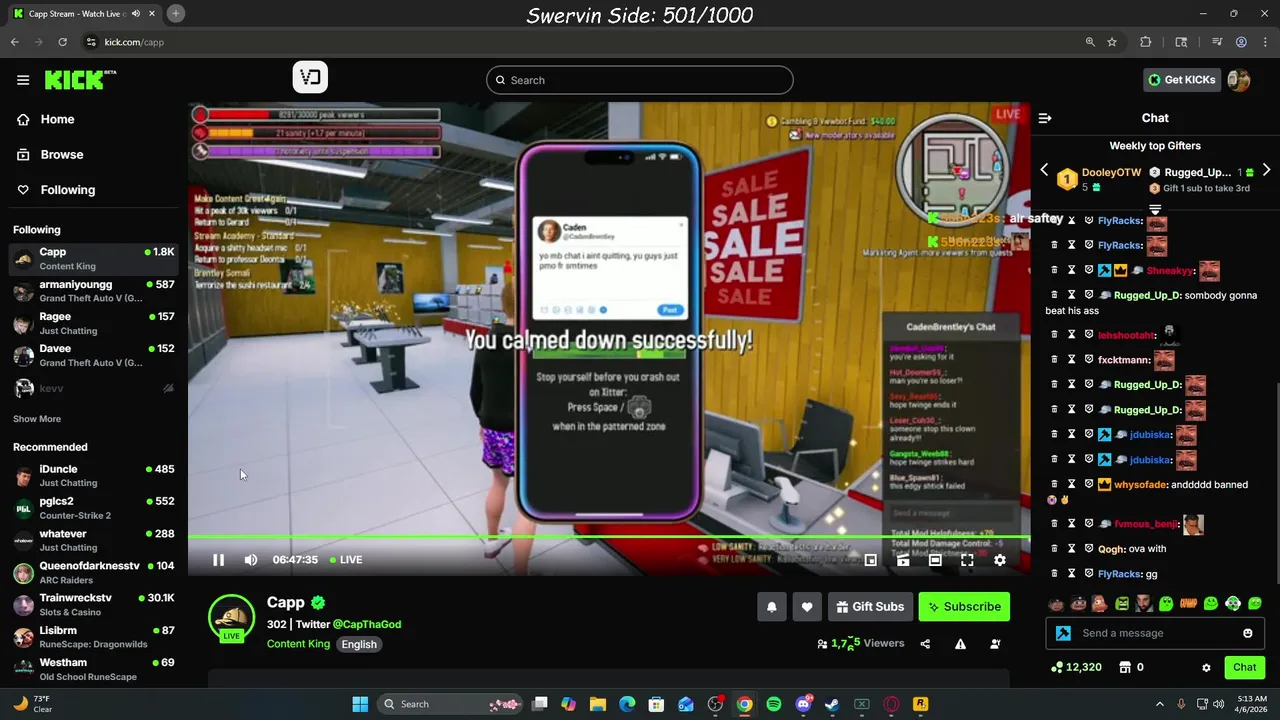Image resolution: width=1280 pixels, height=720 pixels.
Task: Collapse the chat panel
Action: coord(1045,118)
